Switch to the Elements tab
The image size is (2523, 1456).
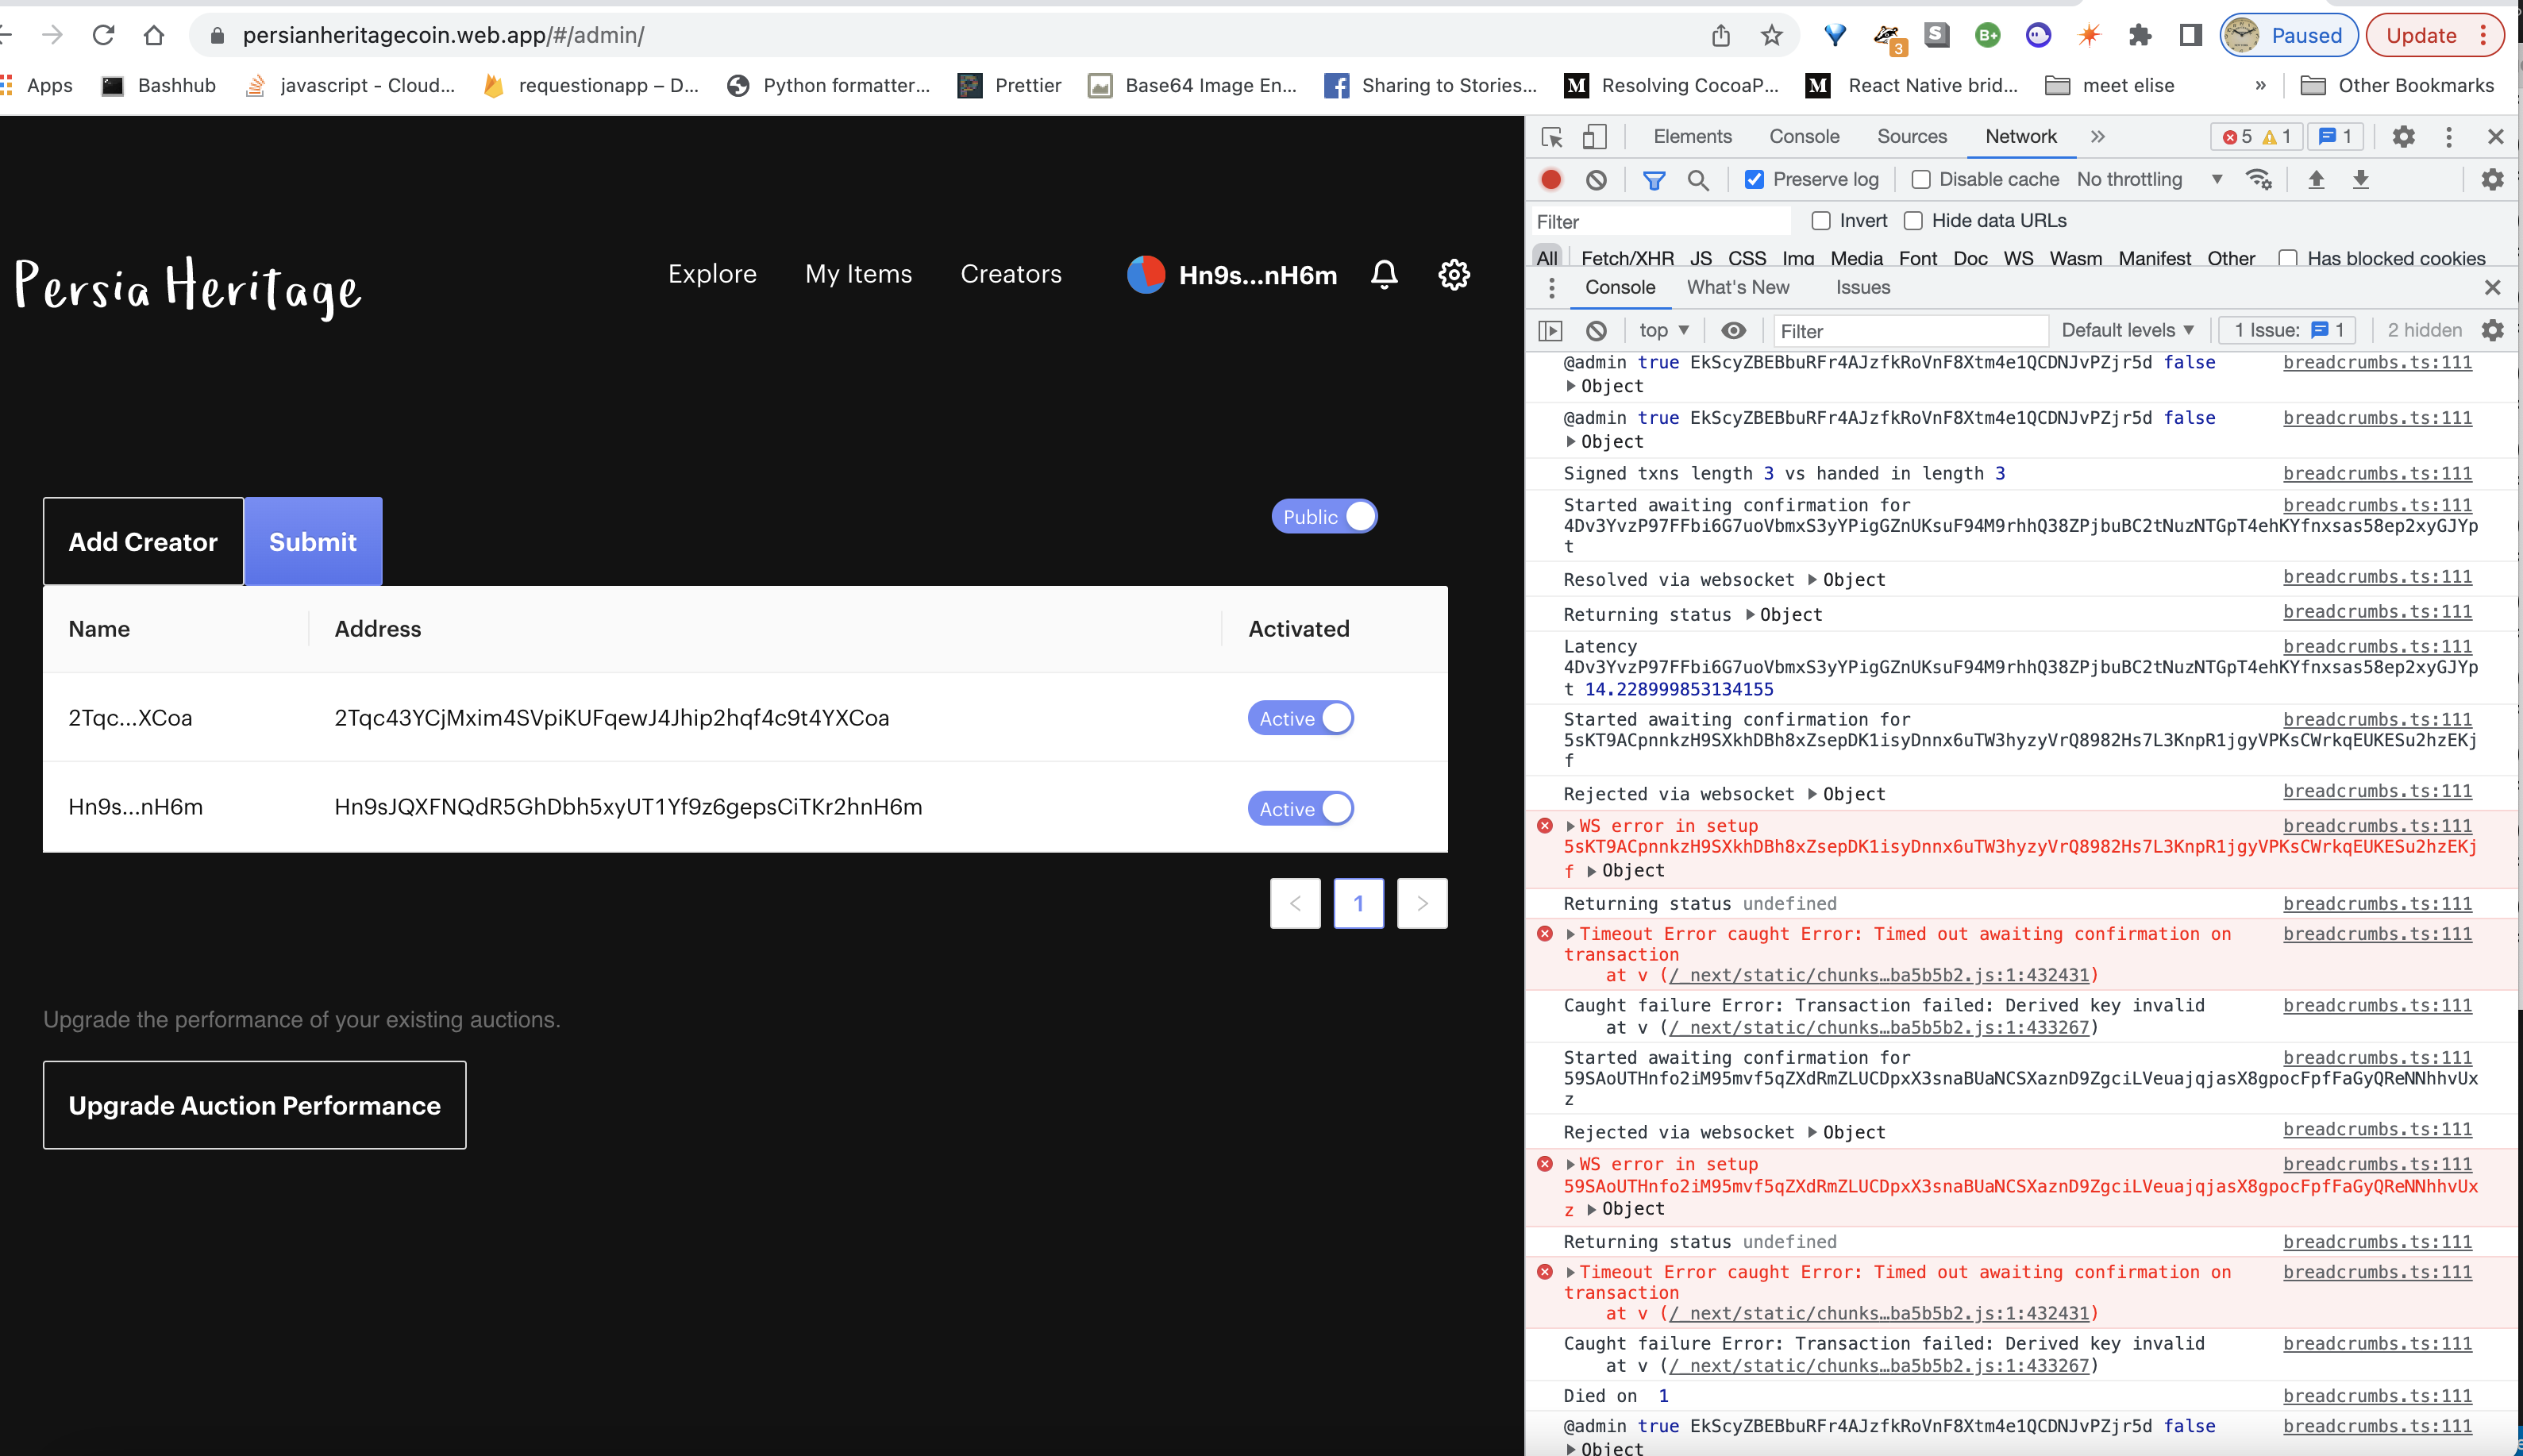click(1692, 137)
